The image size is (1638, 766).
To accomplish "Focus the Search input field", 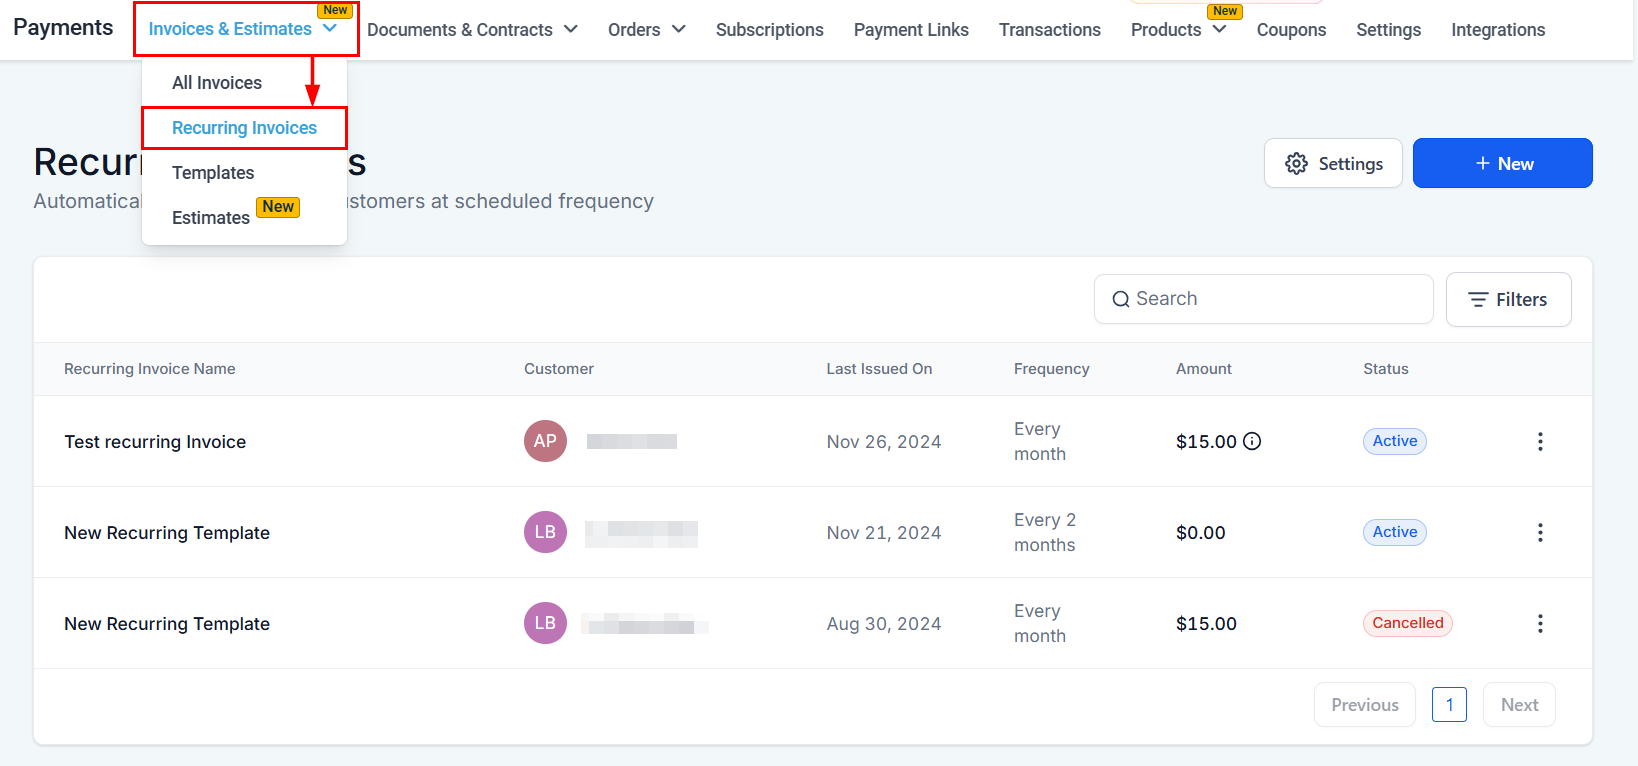I will [1263, 299].
